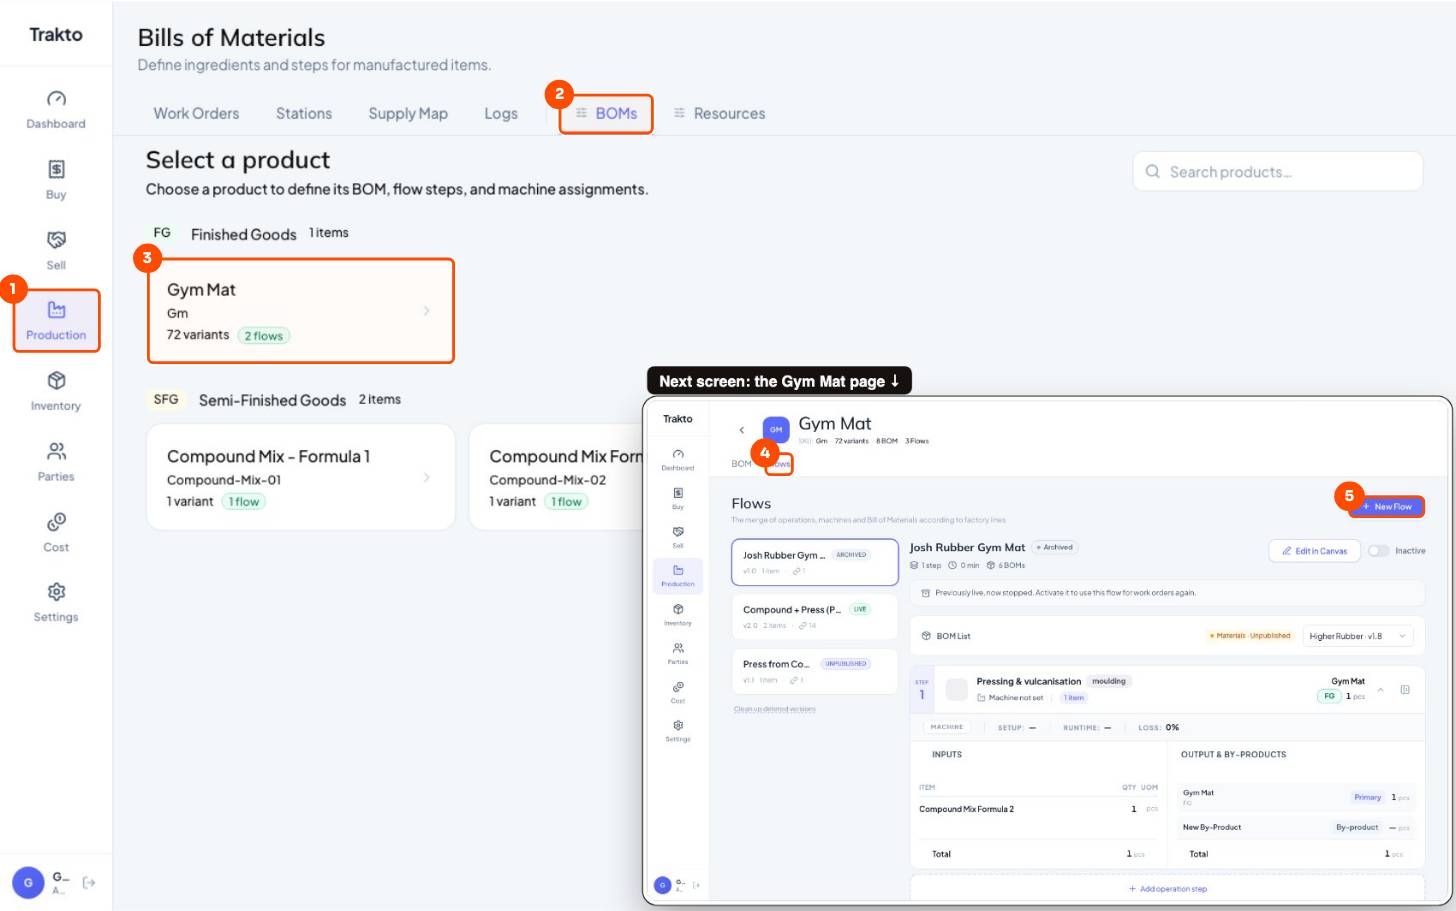Open Settings in the Gym Mat page sidebar
This screenshot has height=911, width=1456.
pyautogui.click(x=678, y=730)
